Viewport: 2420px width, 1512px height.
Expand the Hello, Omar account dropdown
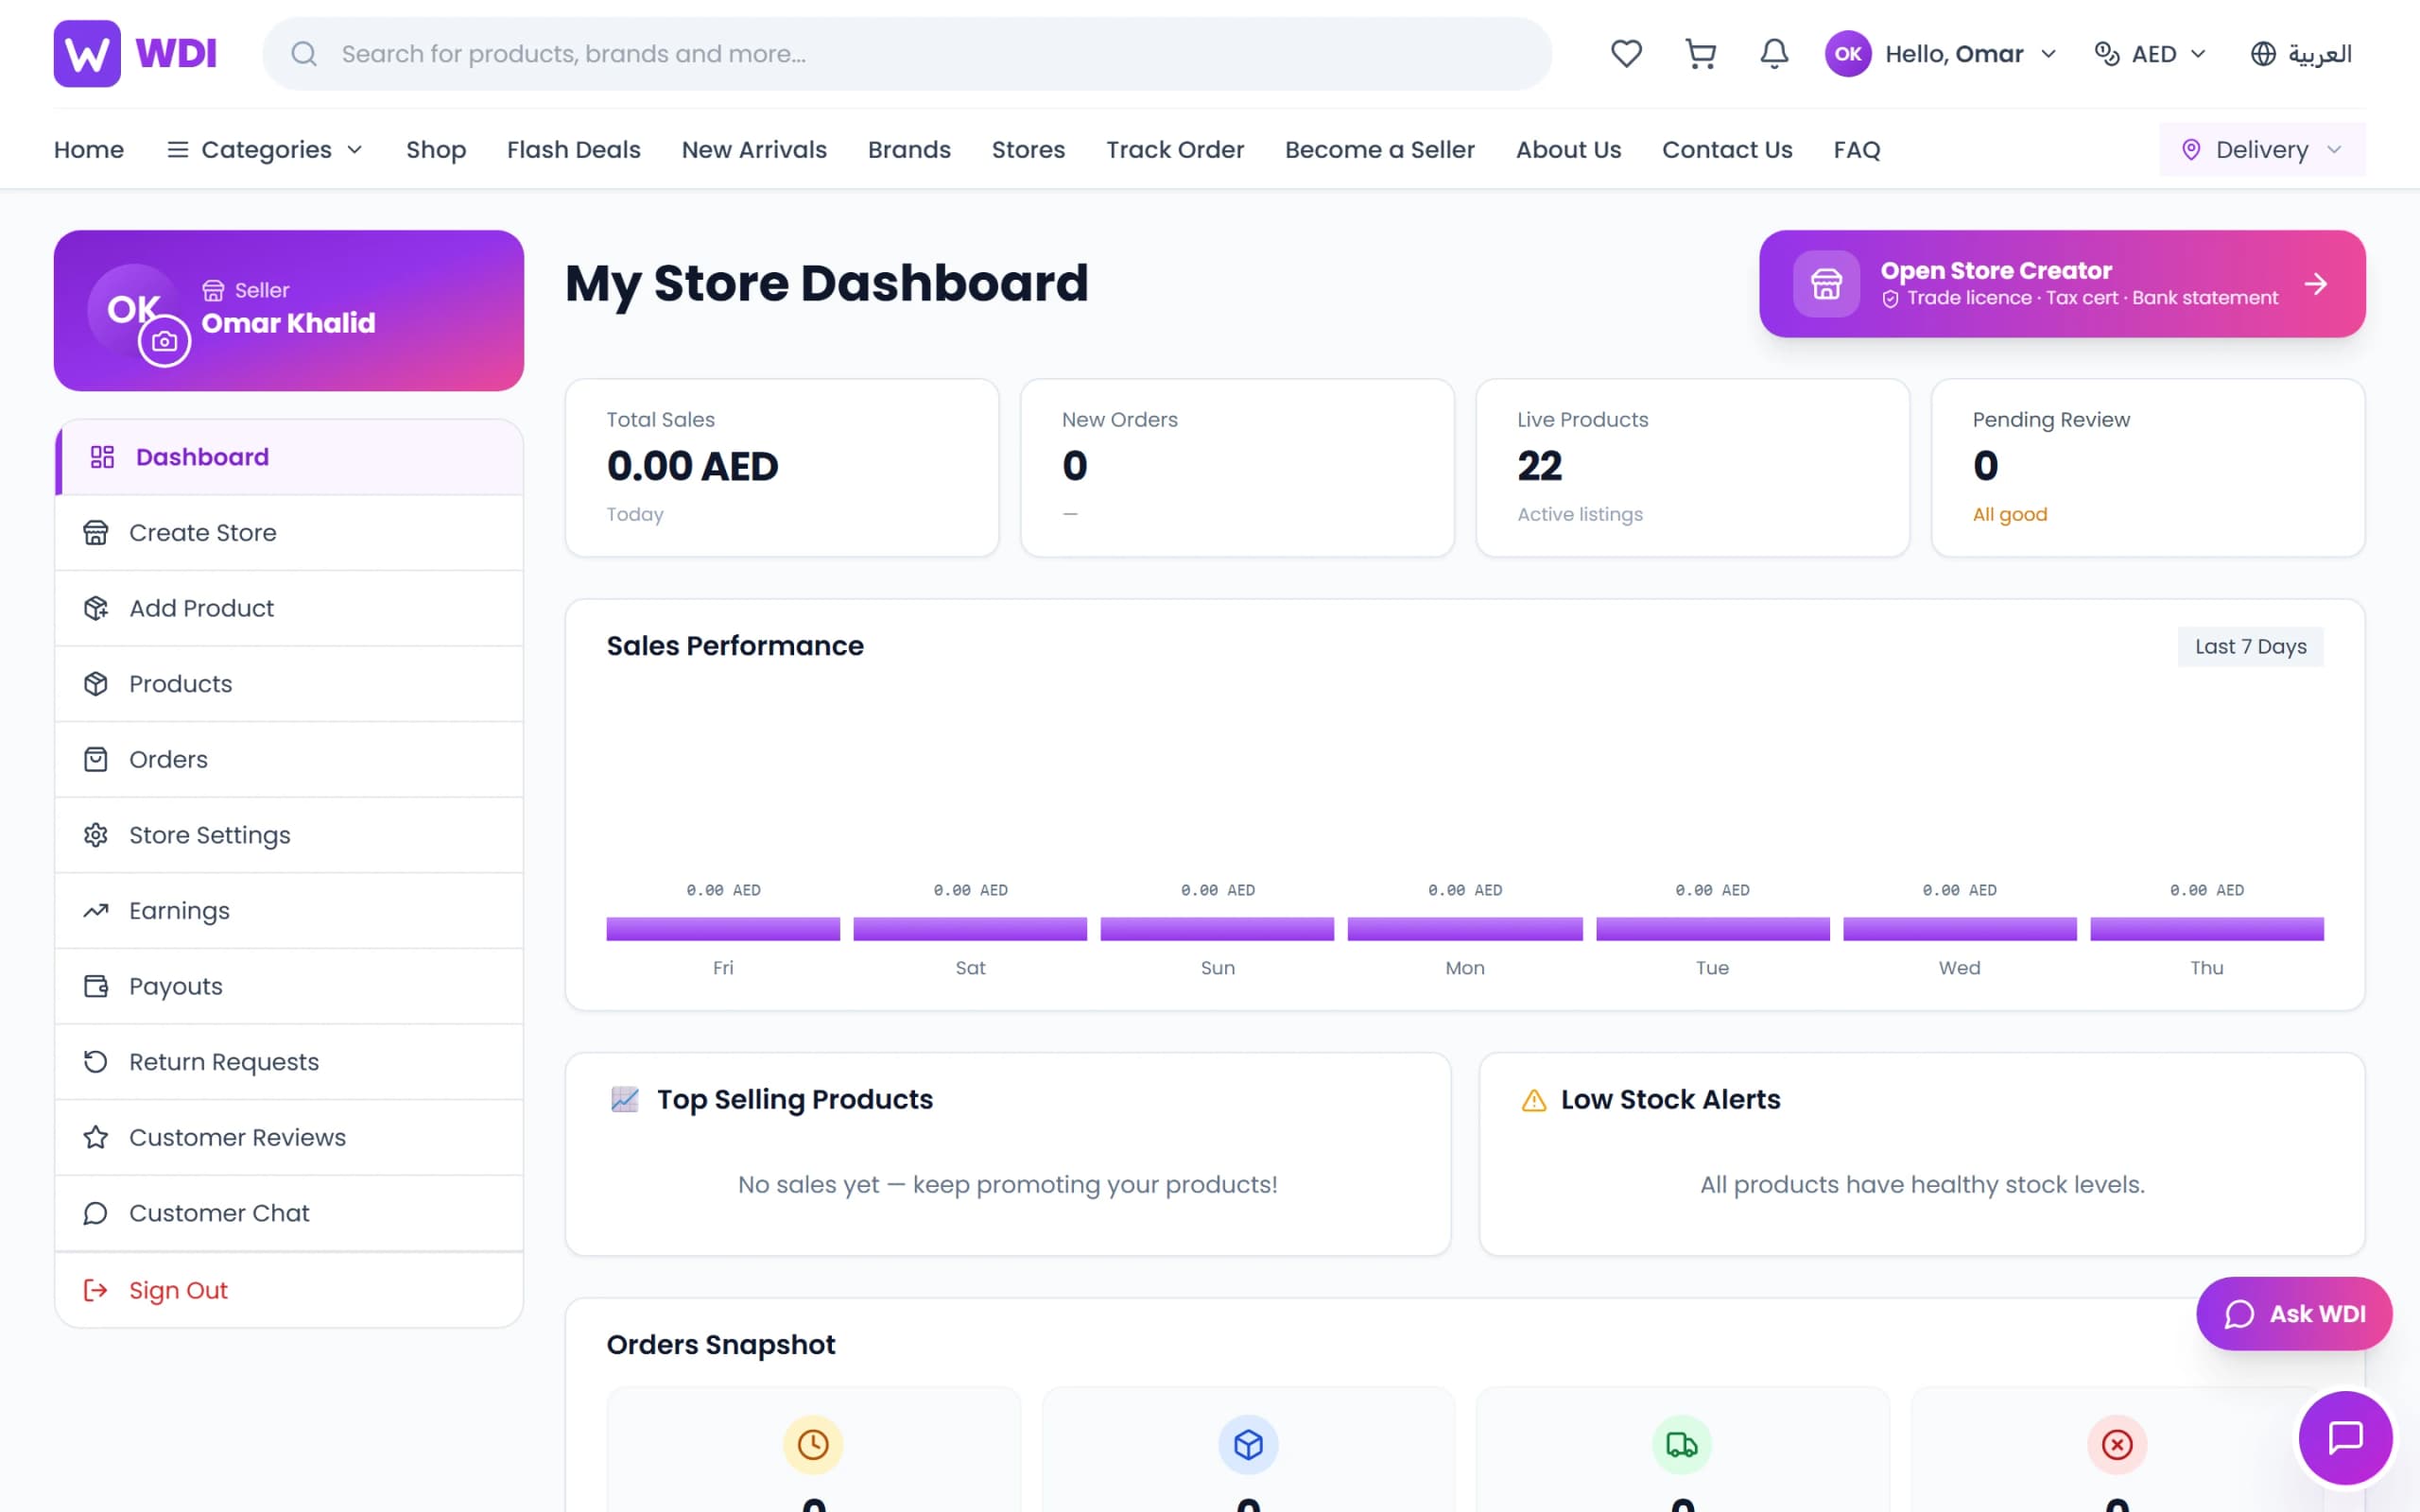point(1941,54)
